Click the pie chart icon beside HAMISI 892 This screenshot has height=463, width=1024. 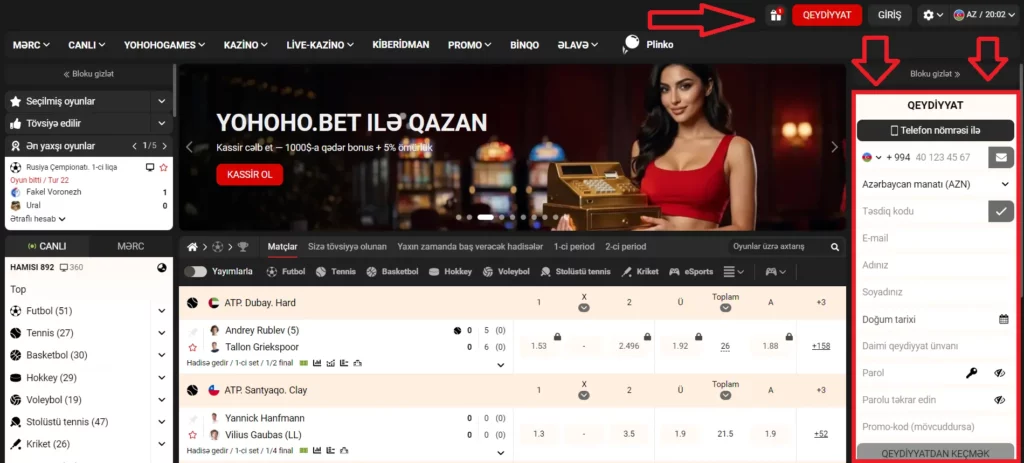[x=162, y=268]
